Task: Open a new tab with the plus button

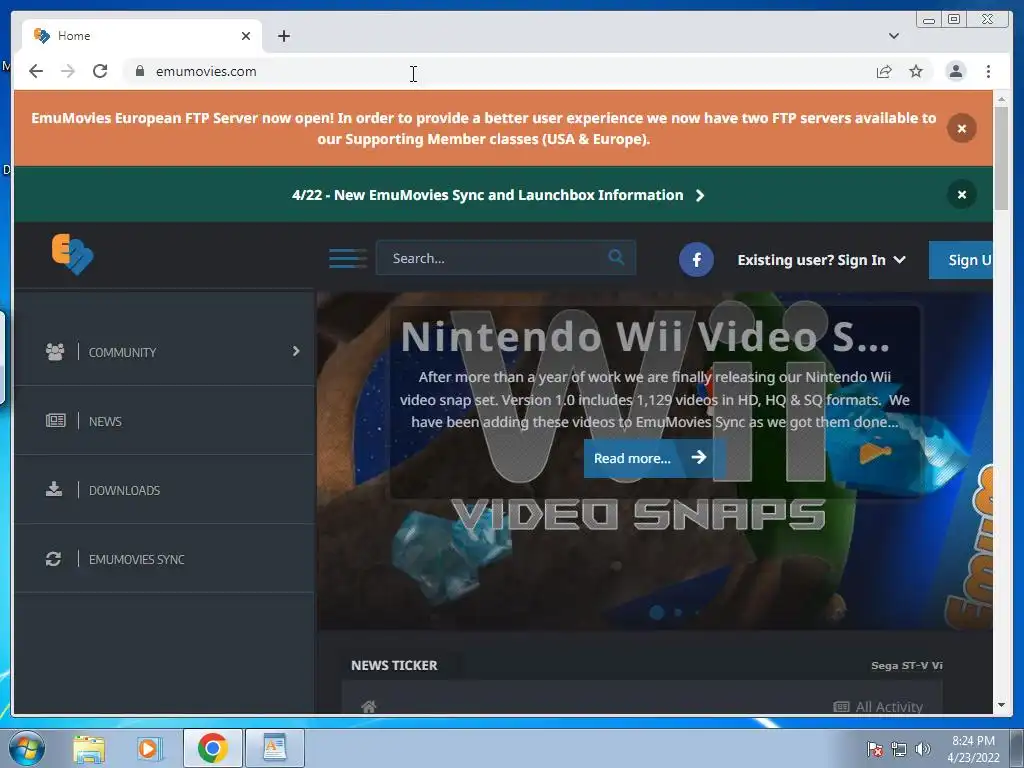Action: click(283, 36)
